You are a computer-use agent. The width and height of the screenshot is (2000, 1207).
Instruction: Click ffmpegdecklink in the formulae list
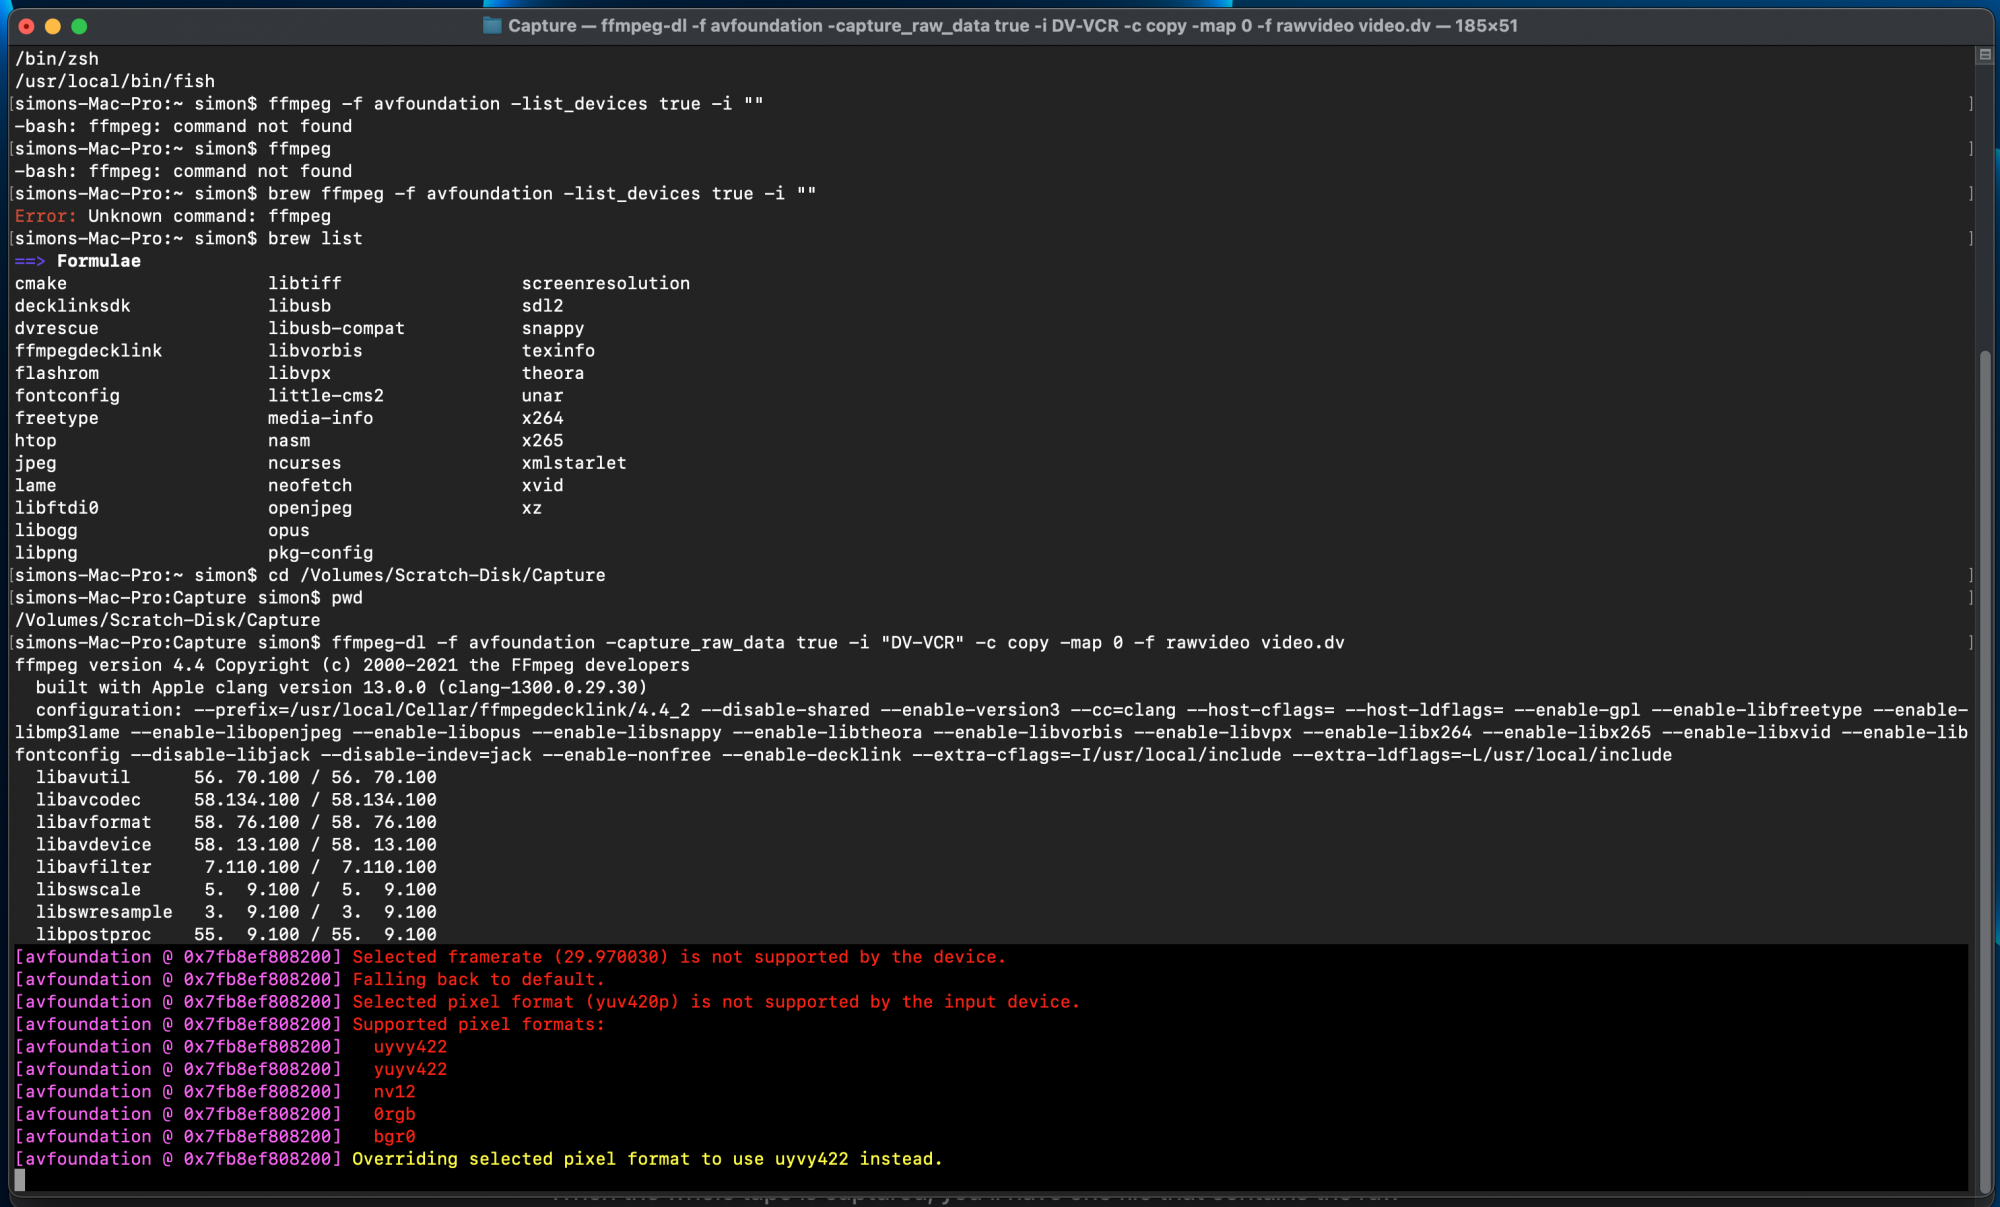(x=88, y=351)
